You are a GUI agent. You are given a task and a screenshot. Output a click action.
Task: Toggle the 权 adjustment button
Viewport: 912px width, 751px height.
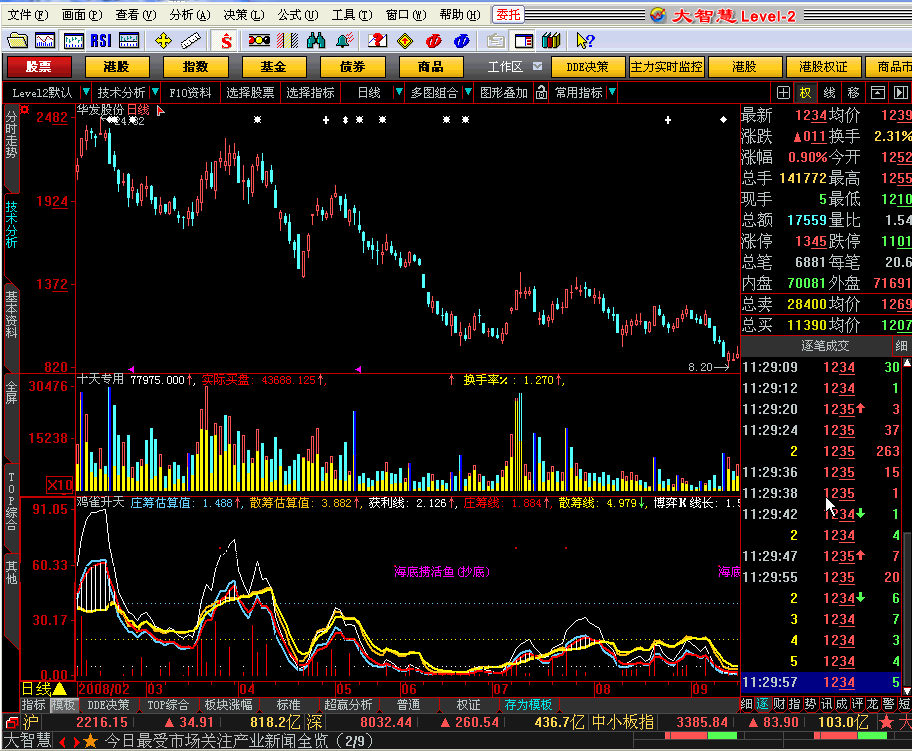point(806,92)
